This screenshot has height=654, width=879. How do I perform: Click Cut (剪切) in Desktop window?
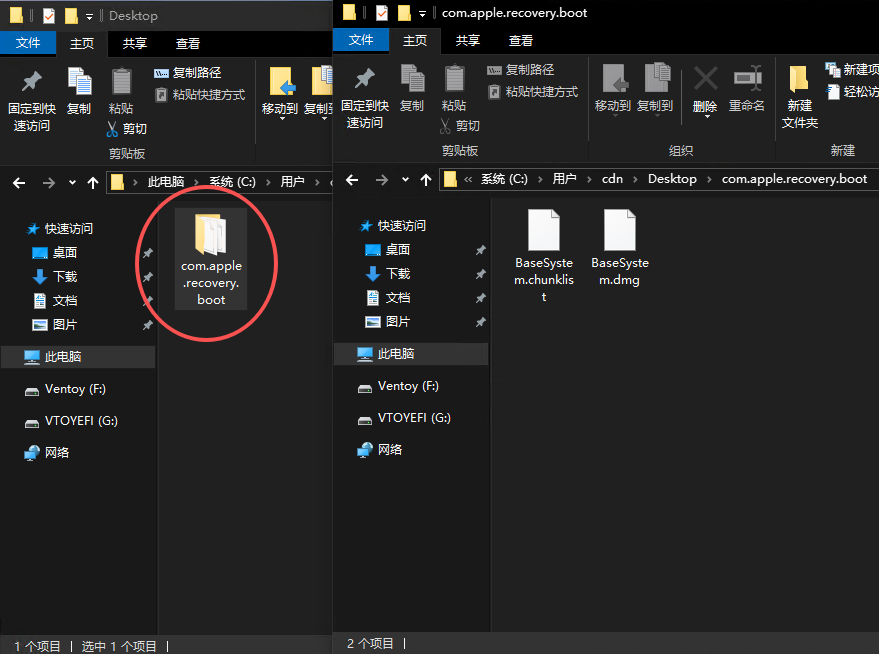(127, 129)
